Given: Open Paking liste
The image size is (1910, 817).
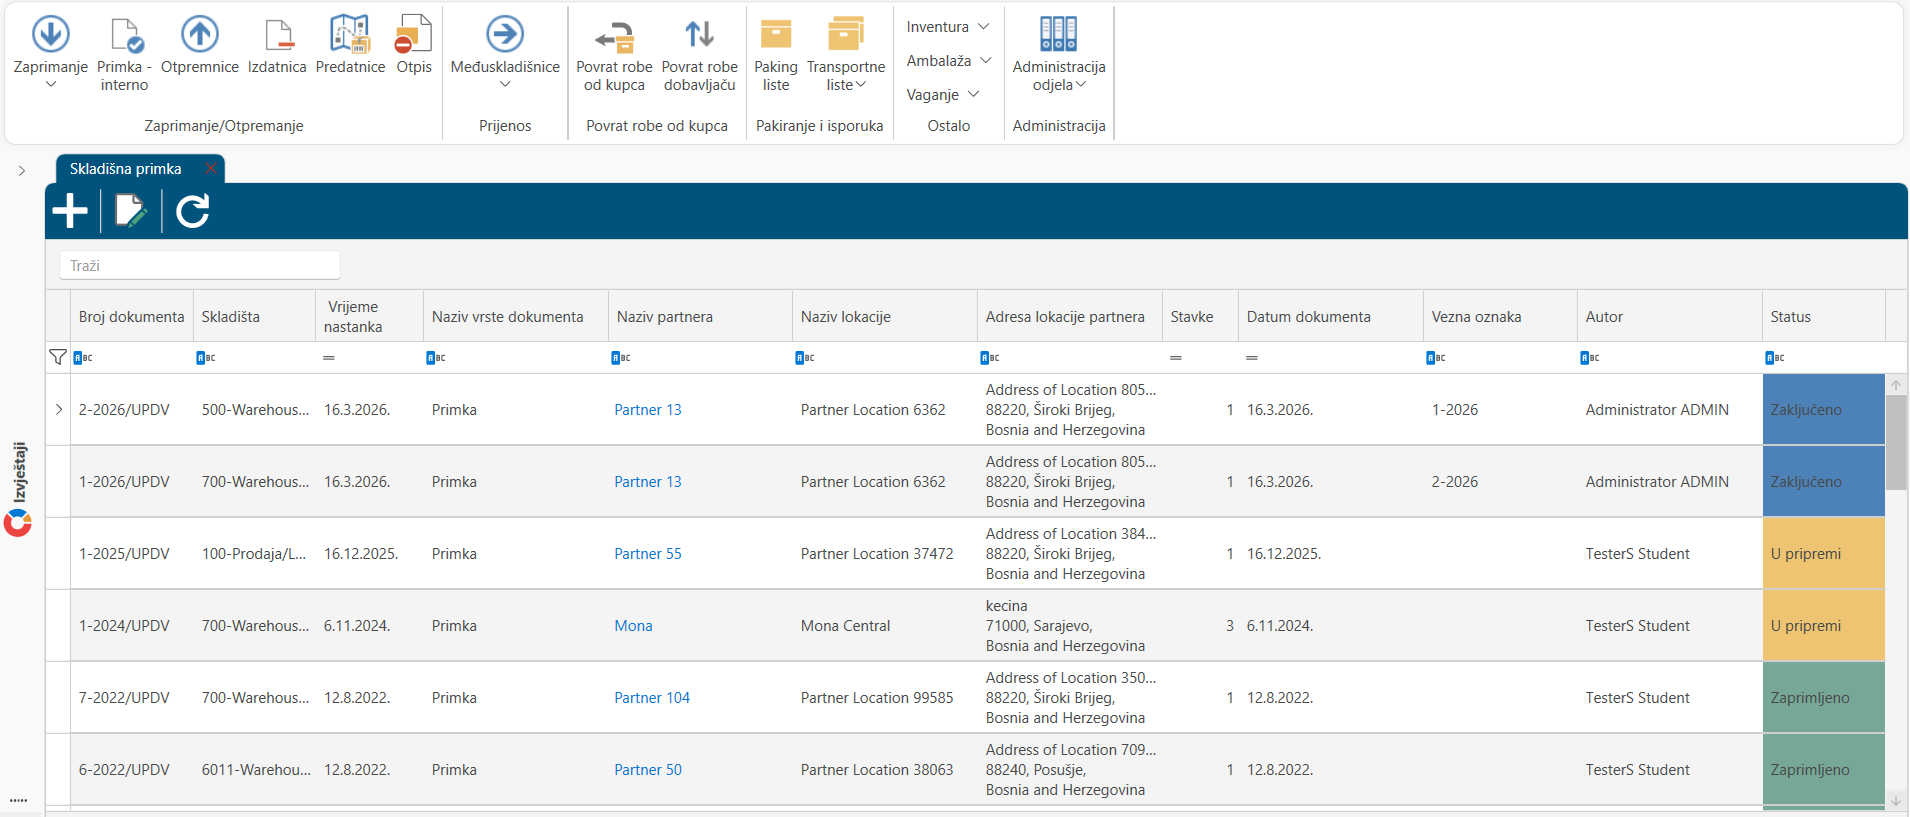Looking at the screenshot, I should click(776, 55).
